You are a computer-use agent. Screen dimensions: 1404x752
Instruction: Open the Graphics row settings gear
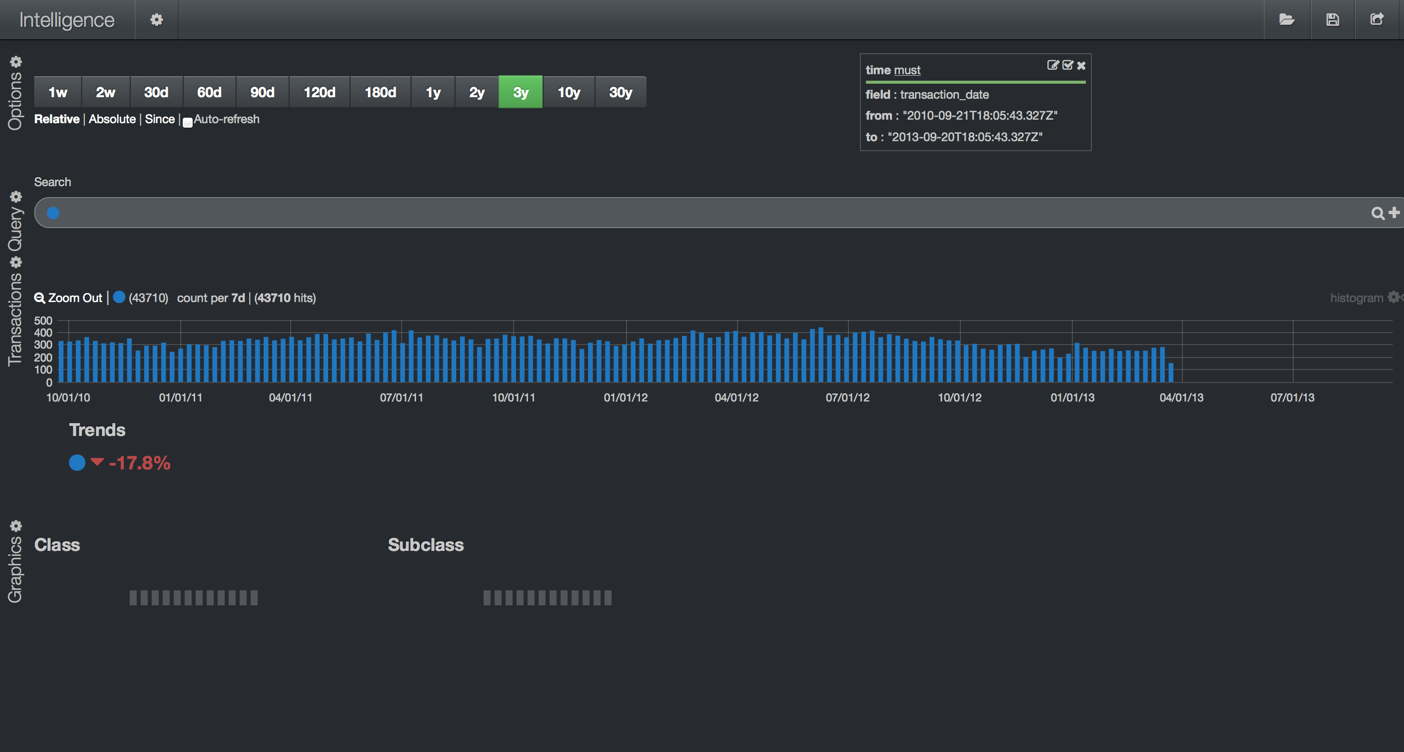[x=16, y=526]
